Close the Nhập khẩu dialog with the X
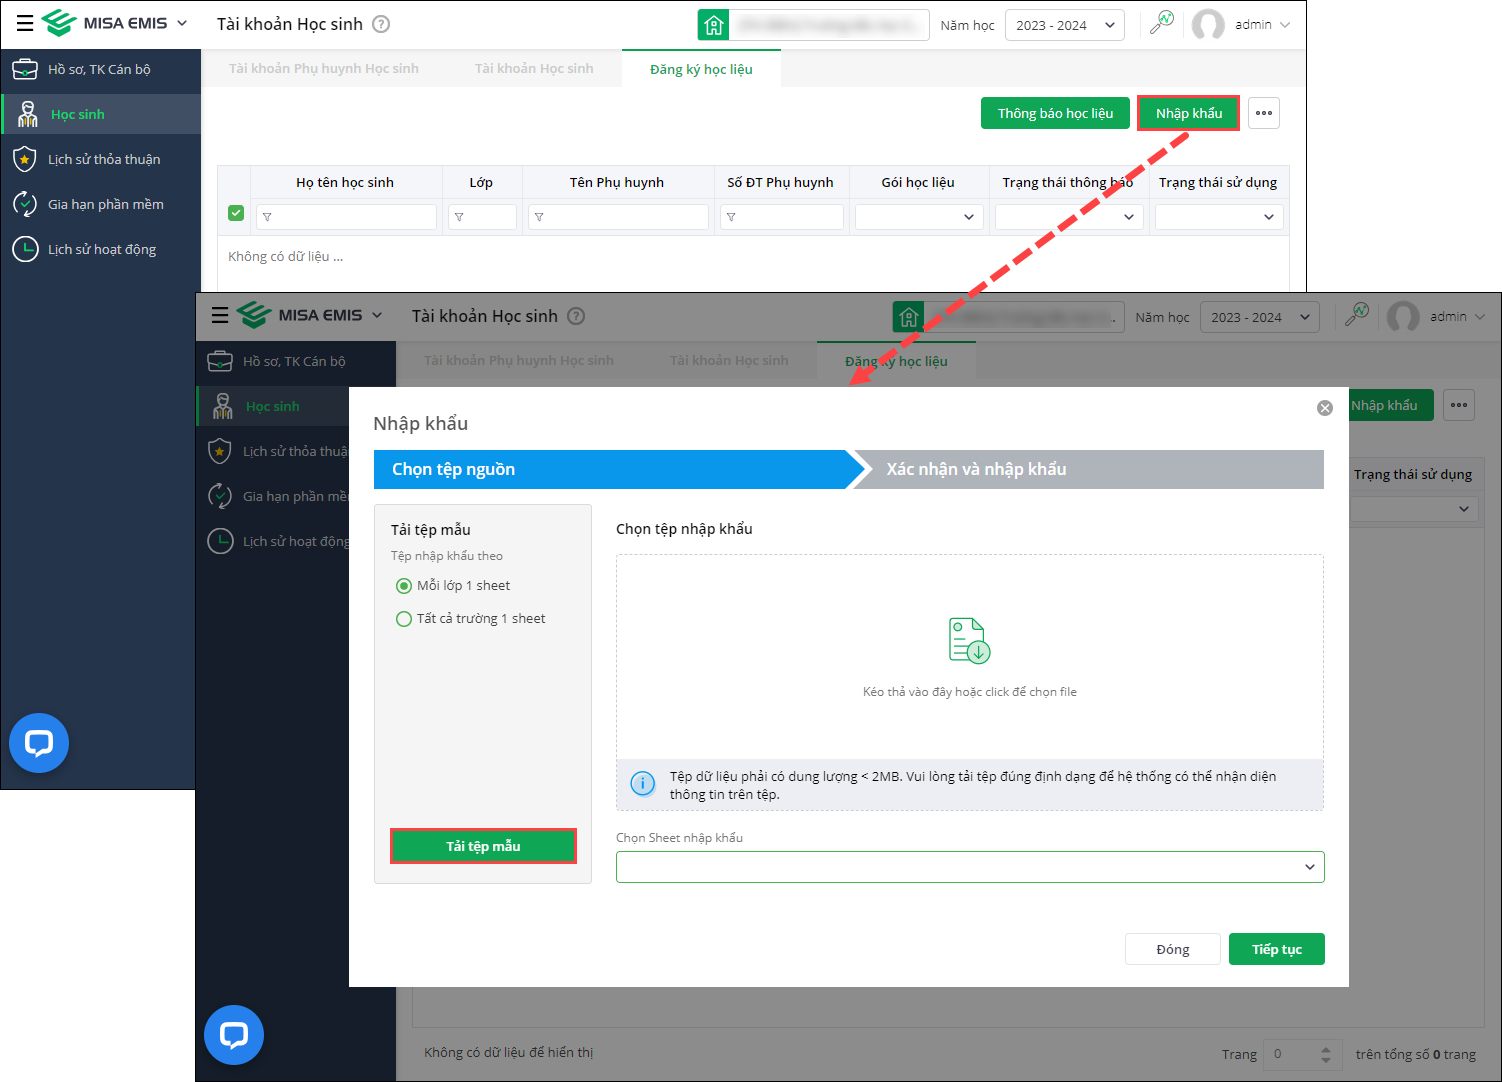 point(1325,408)
